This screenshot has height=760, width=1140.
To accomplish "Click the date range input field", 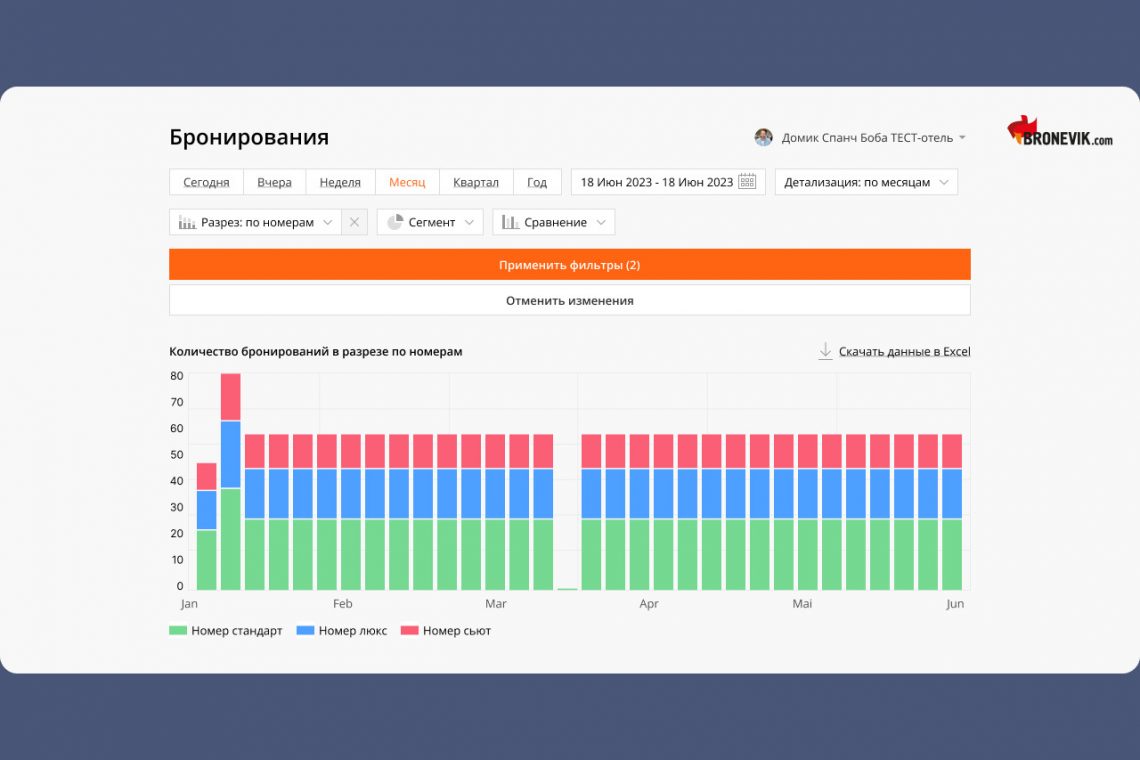I will [x=657, y=182].
